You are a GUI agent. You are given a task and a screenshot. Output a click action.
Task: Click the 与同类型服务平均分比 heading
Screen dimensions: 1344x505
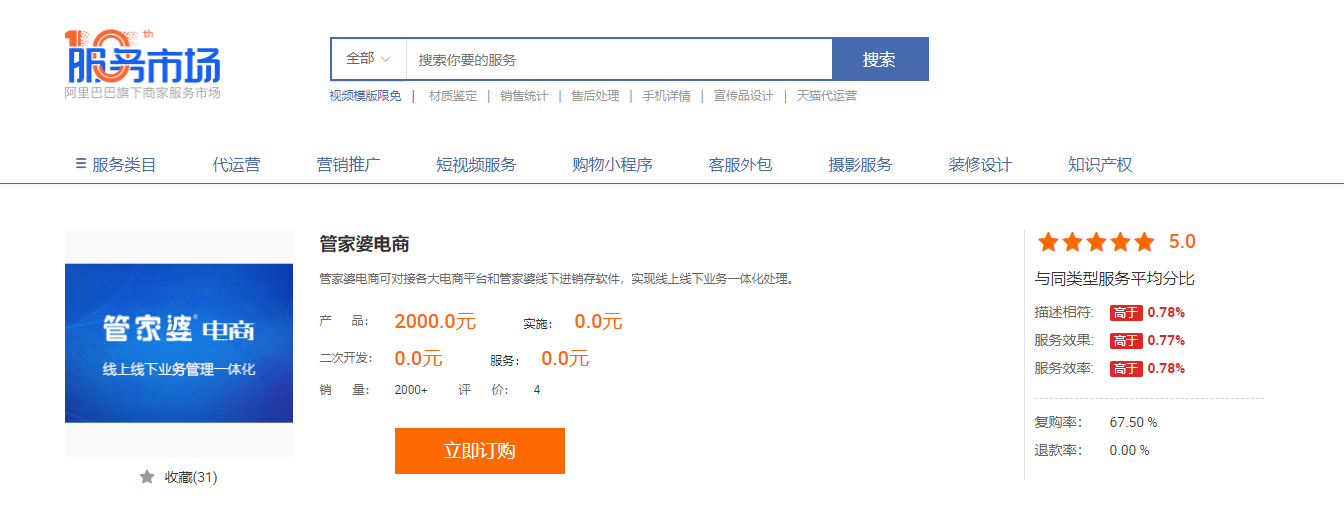coord(1114,278)
